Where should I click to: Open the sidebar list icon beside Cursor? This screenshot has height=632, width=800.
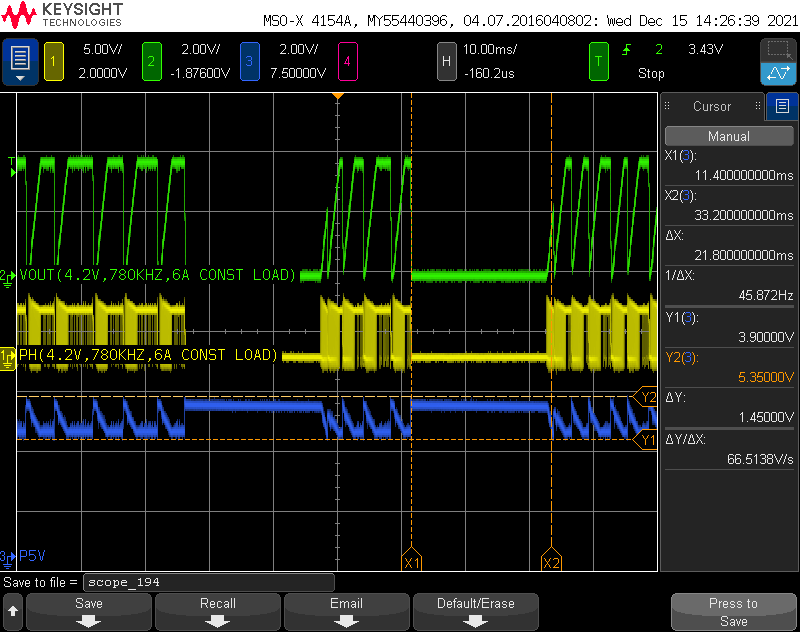[782, 106]
